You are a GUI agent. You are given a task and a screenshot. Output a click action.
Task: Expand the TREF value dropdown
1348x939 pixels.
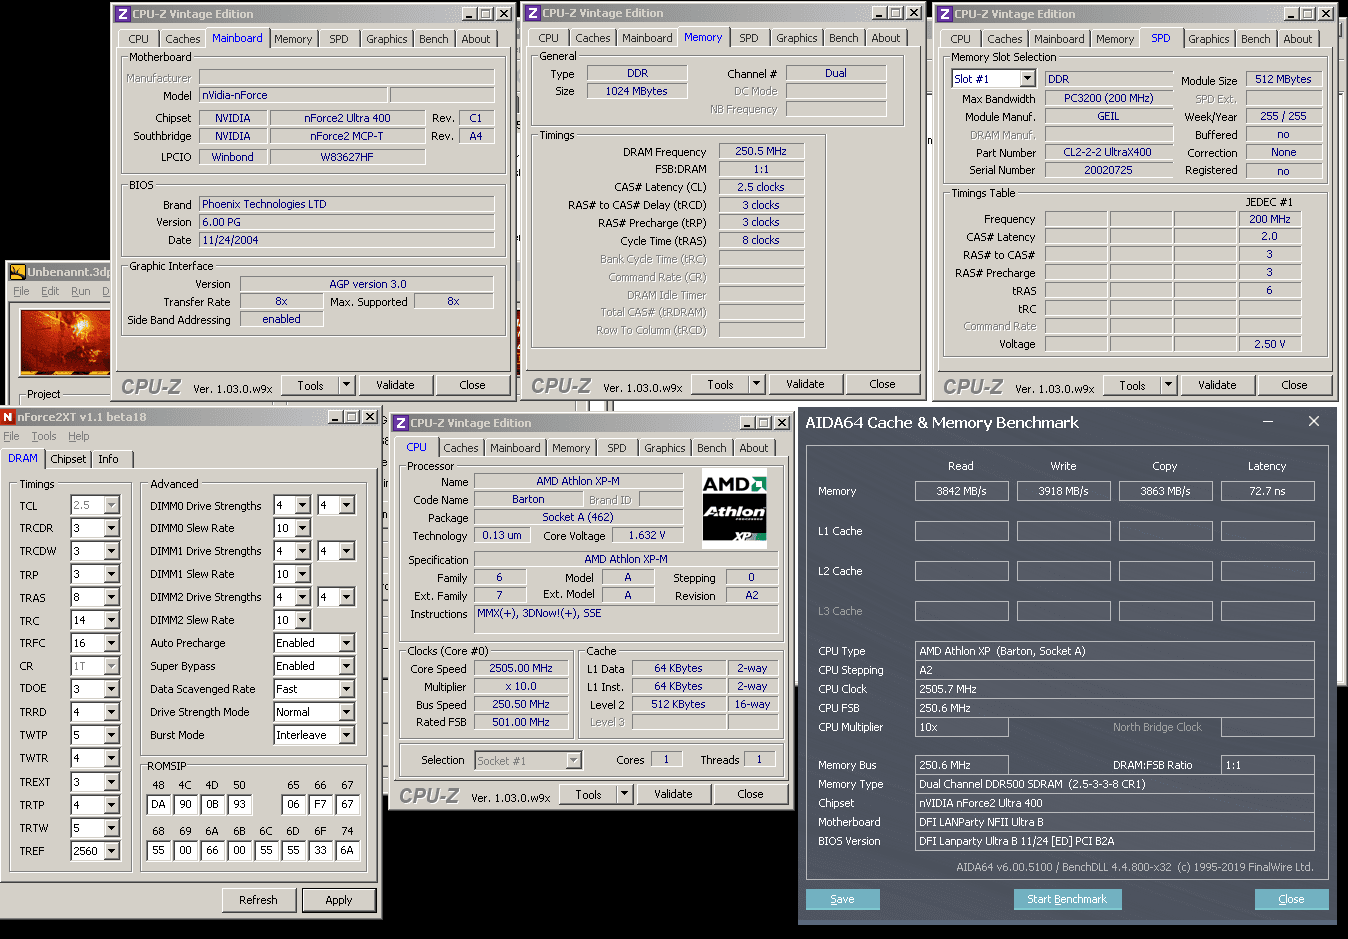coord(111,851)
